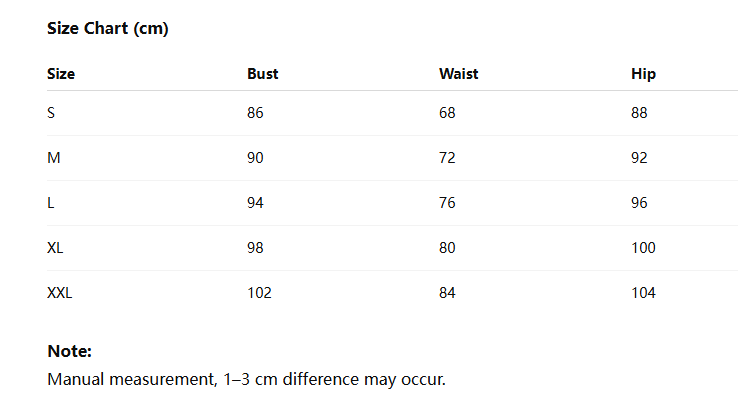Select waist value 68 for size S
The width and height of the screenshot is (738, 397).
pyautogui.click(x=447, y=113)
